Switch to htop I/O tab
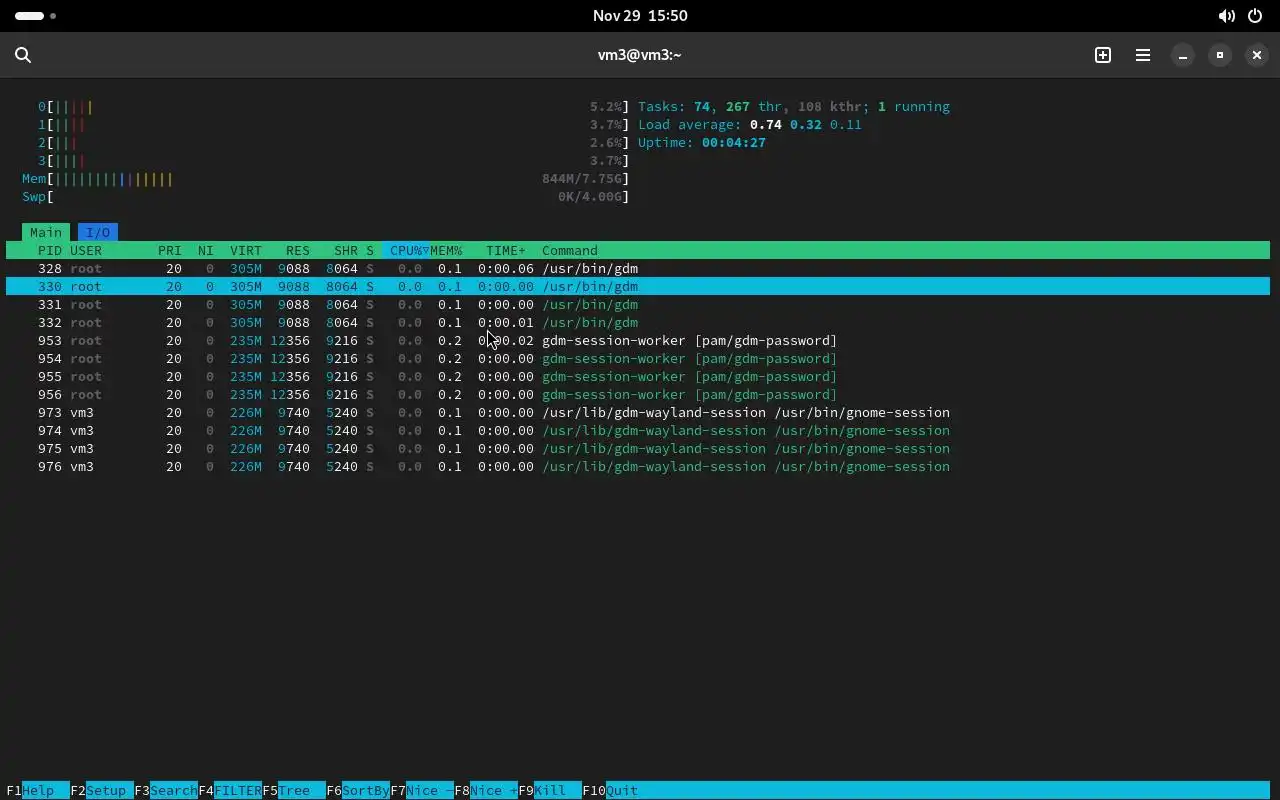The width and height of the screenshot is (1280, 800). [x=98, y=232]
